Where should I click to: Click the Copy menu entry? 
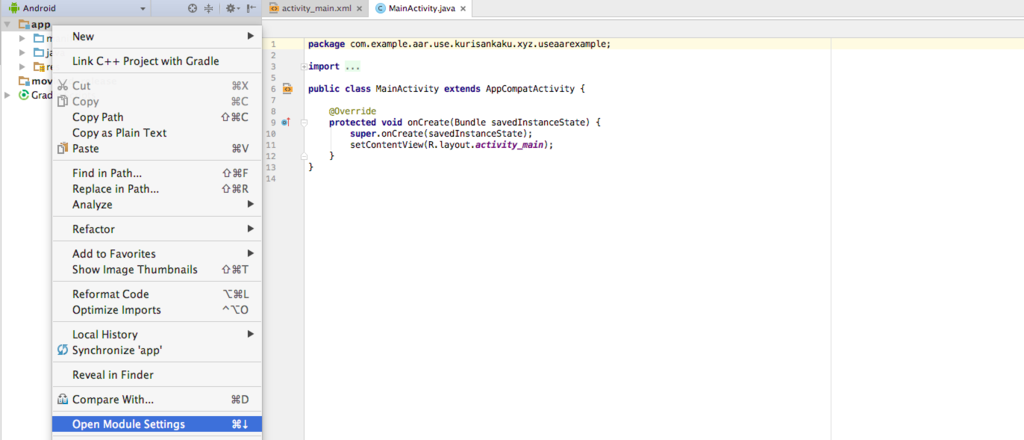click(x=157, y=101)
